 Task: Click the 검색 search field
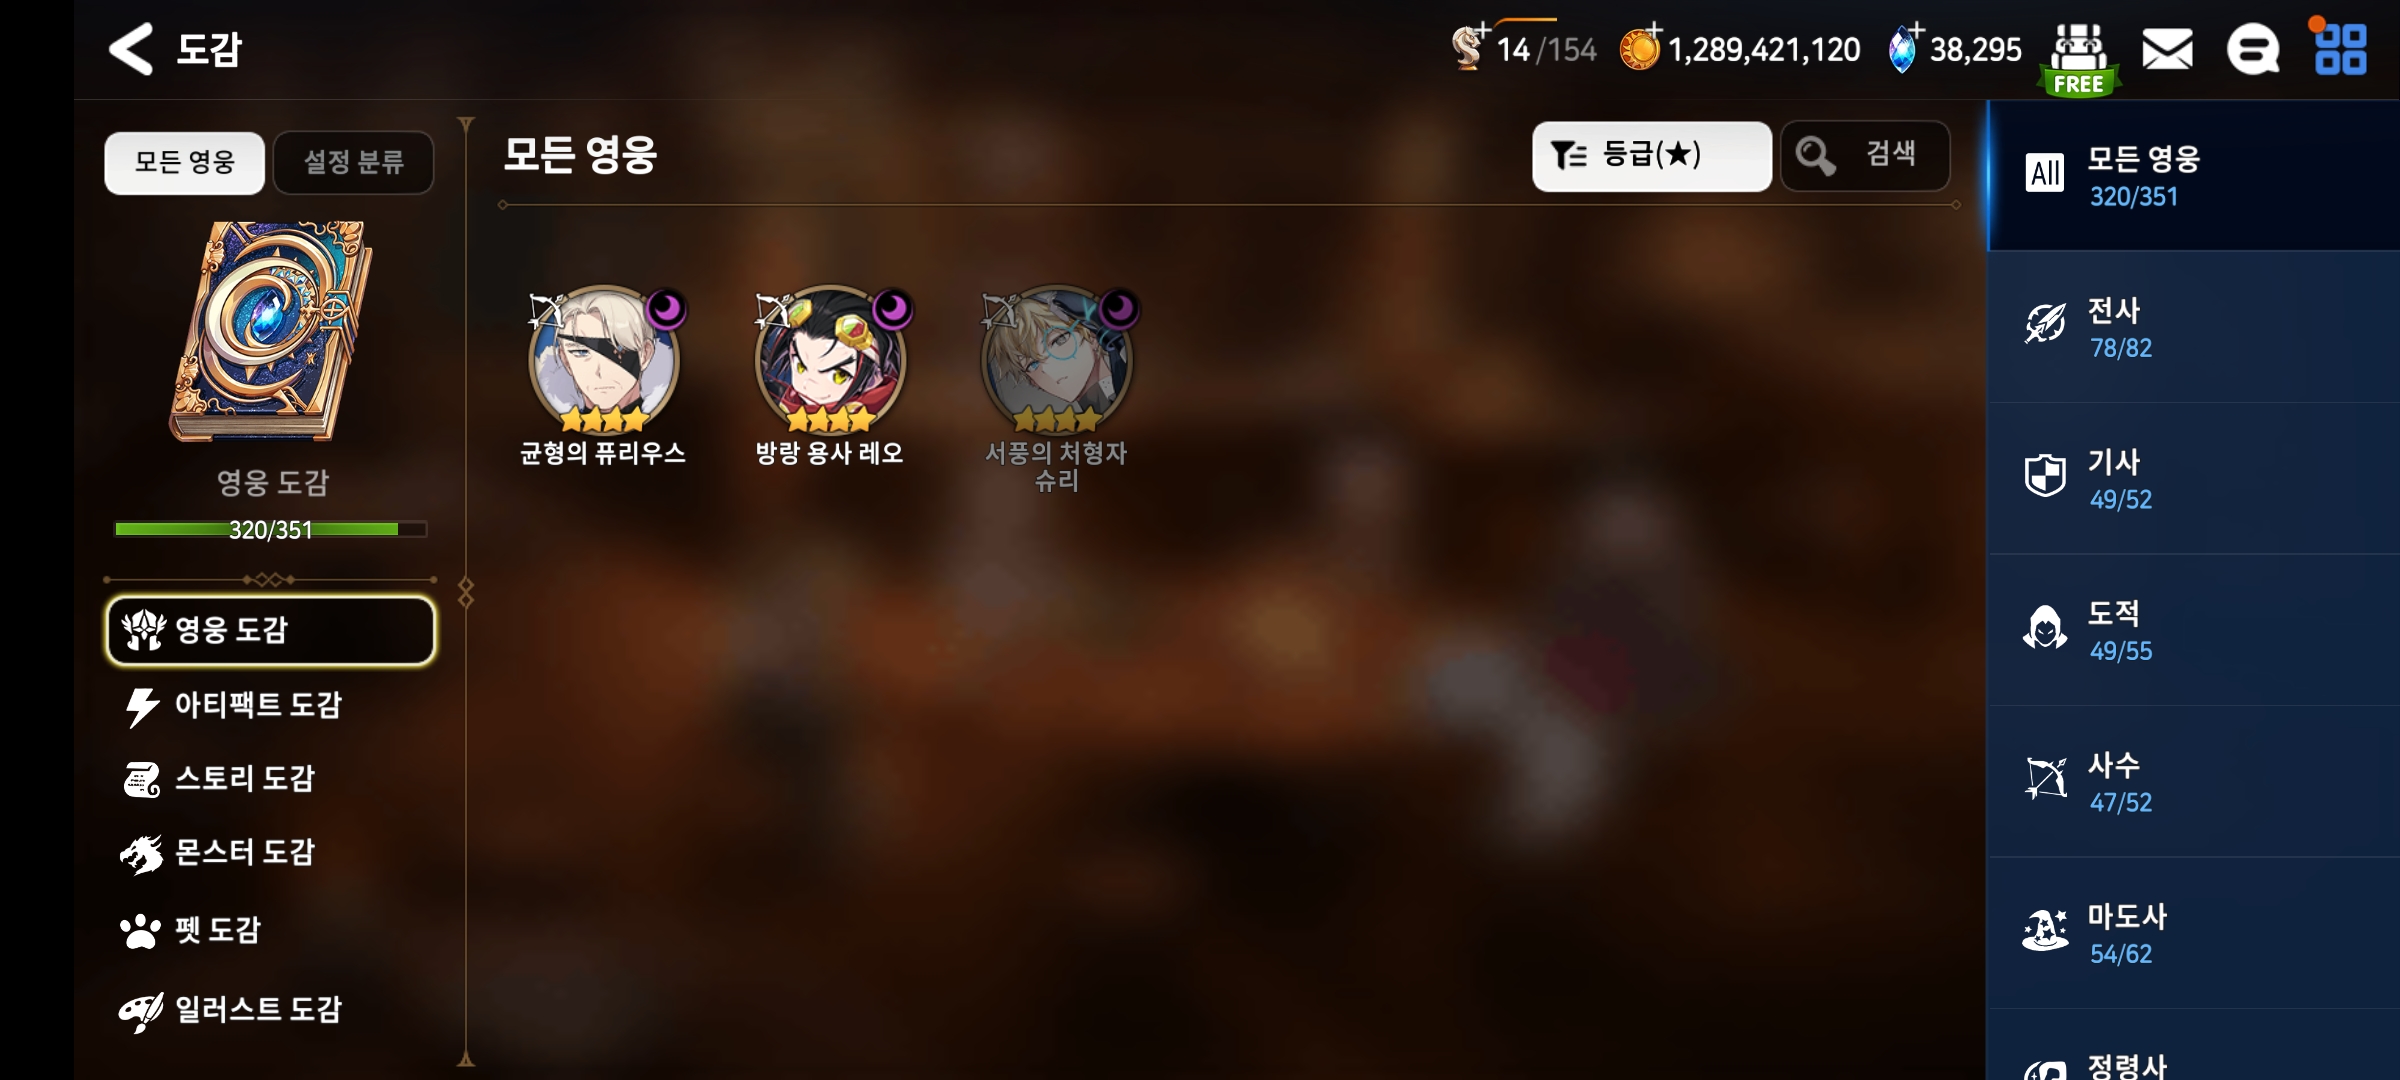point(1865,156)
